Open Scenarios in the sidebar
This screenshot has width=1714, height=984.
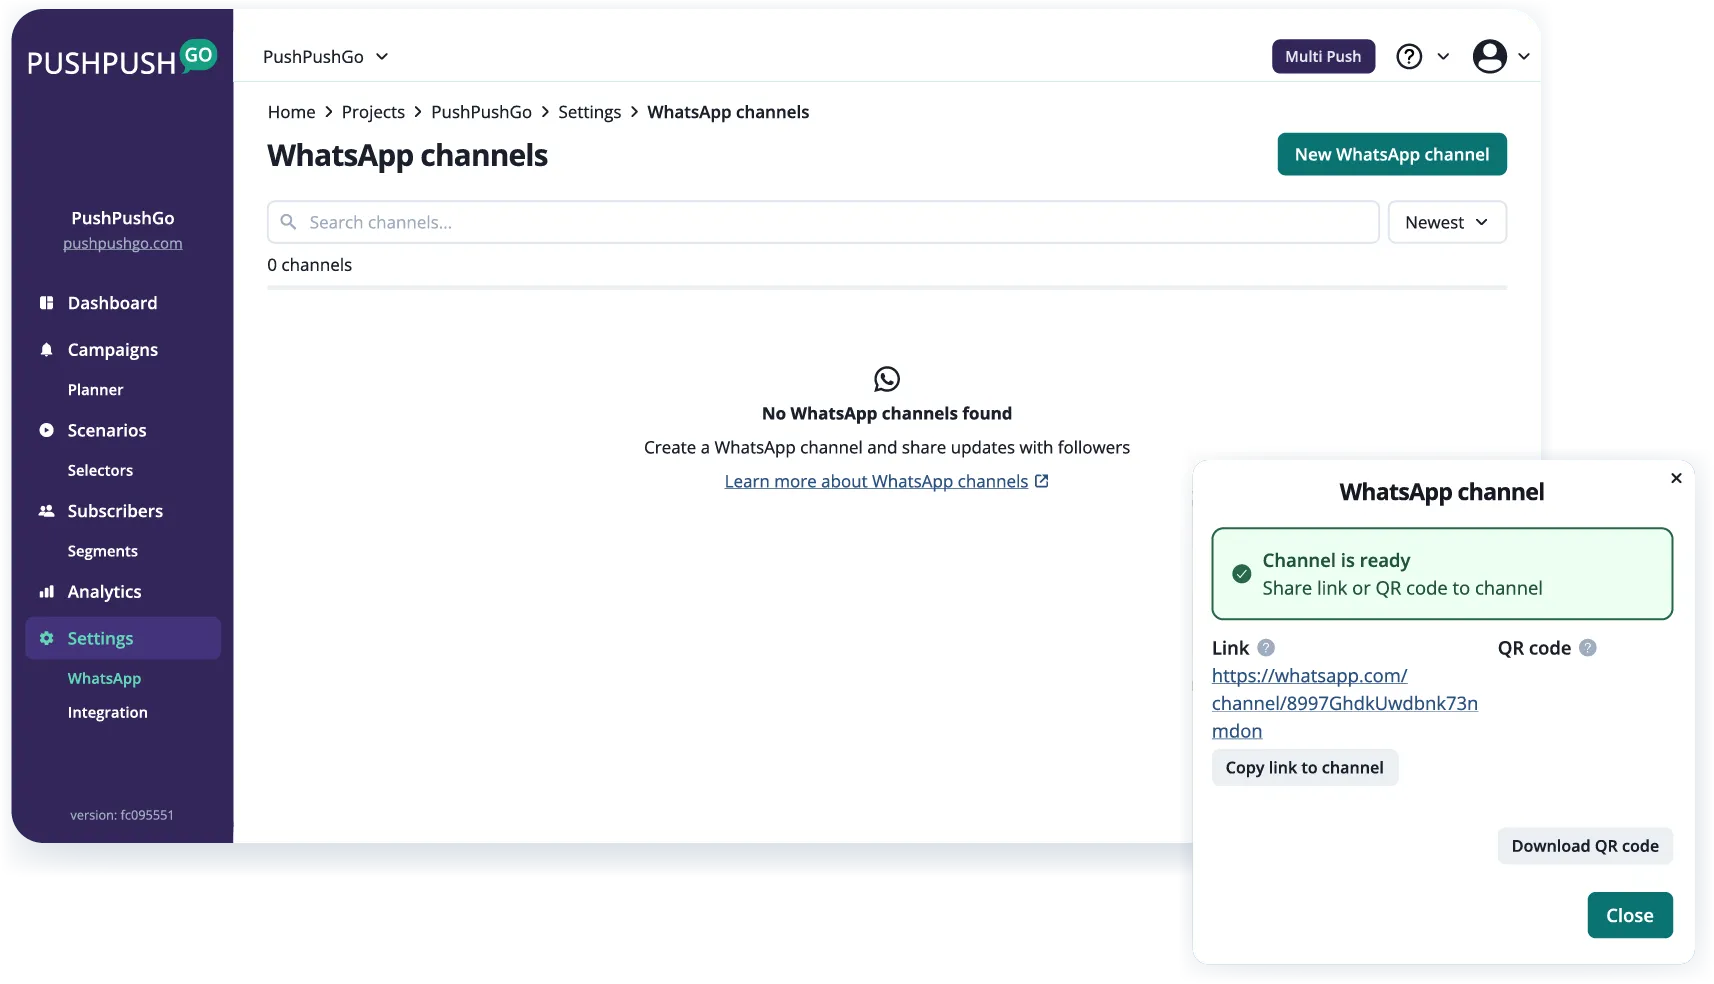(x=107, y=431)
